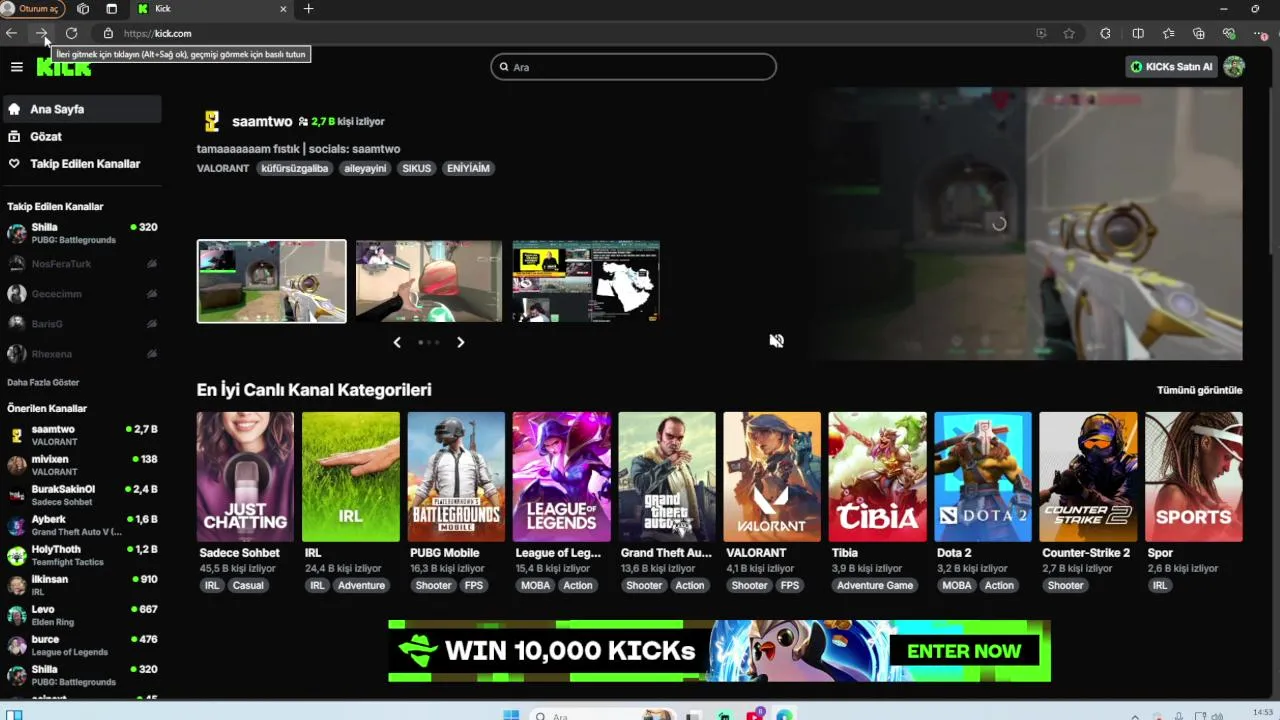Open Edge browser from the taskbar
Image resolution: width=1280 pixels, height=720 pixels.
tap(785, 715)
